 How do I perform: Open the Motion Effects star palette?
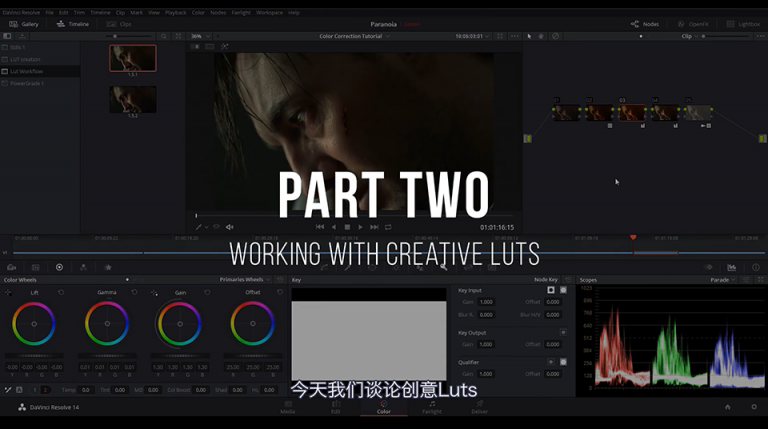coord(108,267)
